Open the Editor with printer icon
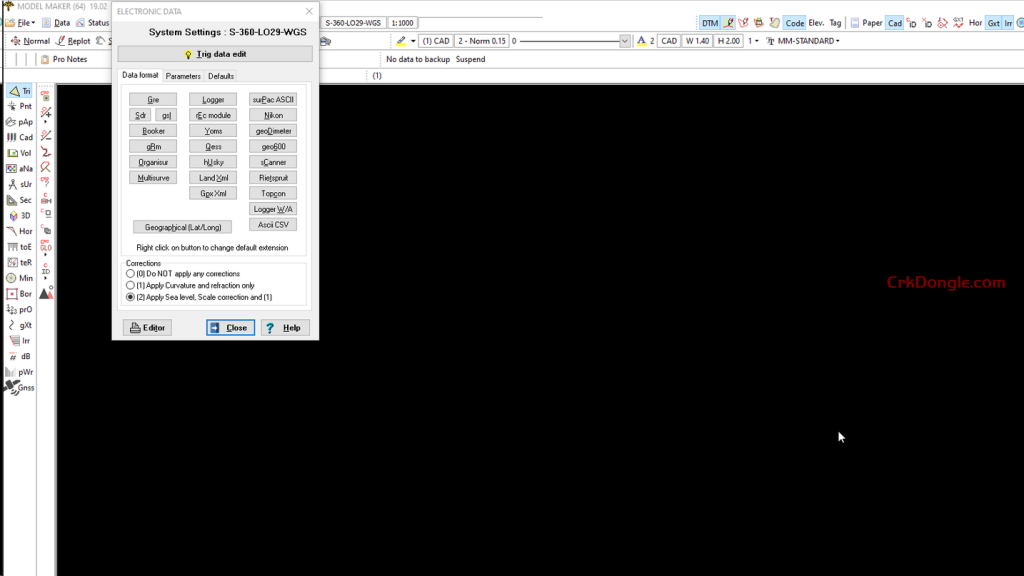1024x576 pixels. pos(147,328)
